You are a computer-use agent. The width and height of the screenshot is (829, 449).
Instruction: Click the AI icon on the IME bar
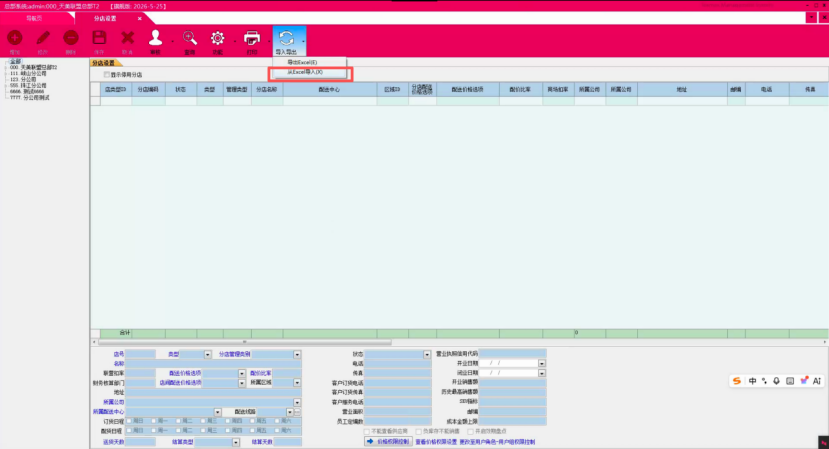pyautogui.click(x=817, y=381)
